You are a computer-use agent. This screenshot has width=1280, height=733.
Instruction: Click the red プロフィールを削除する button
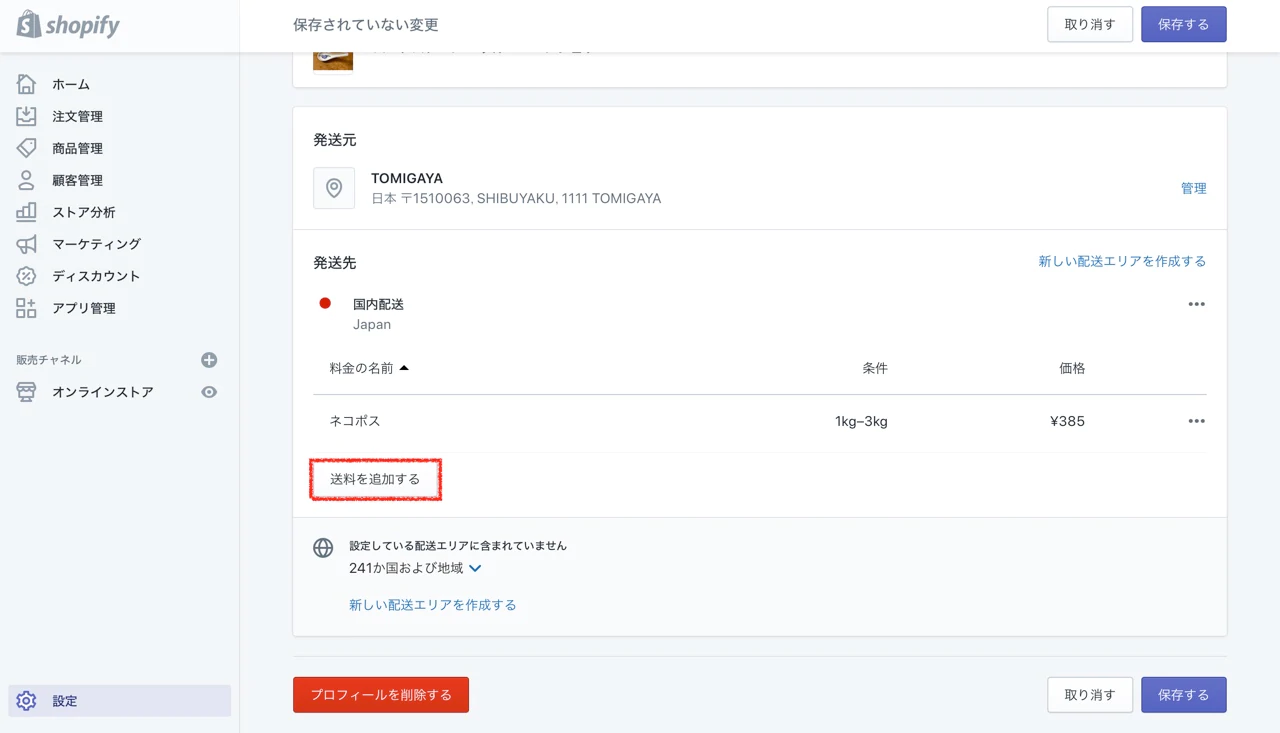[x=380, y=695]
